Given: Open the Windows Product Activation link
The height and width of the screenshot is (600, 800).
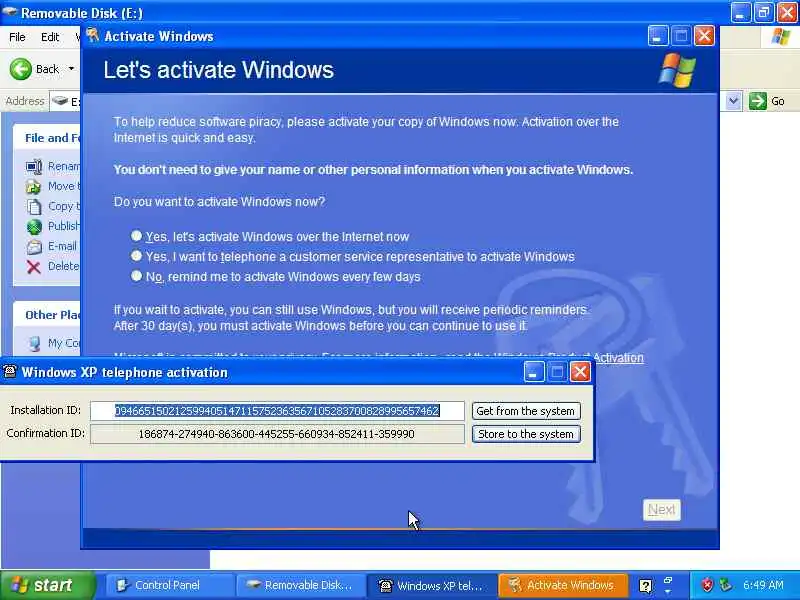Looking at the screenshot, I should point(618,358).
